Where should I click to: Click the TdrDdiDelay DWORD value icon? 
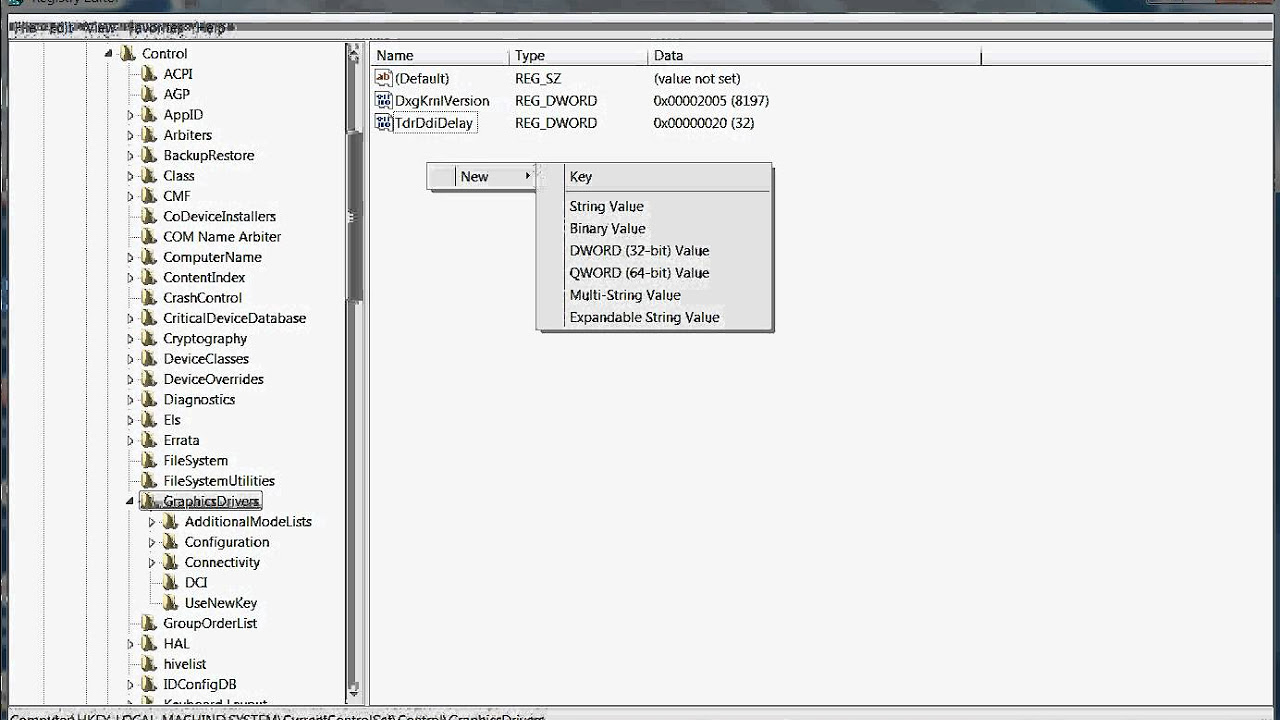pyautogui.click(x=383, y=122)
